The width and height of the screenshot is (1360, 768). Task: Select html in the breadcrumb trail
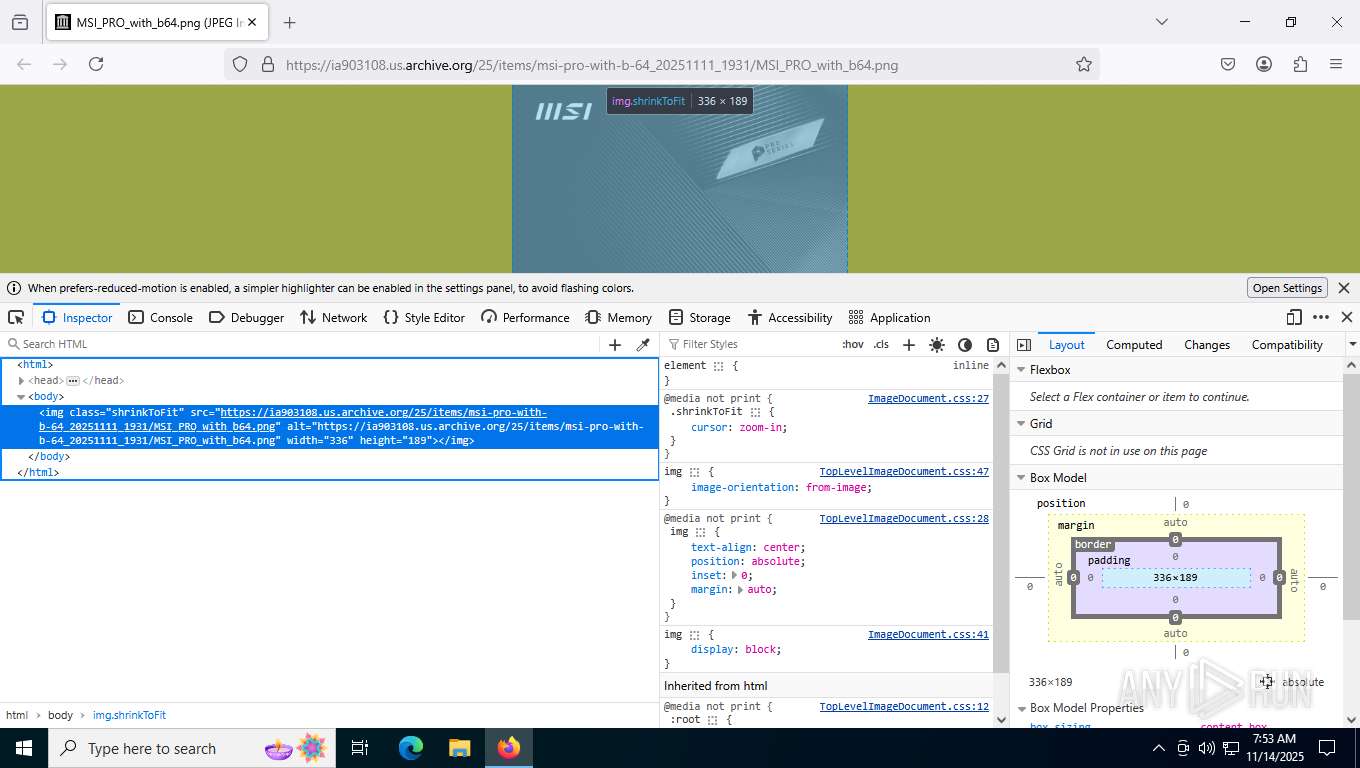coord(17,715)
